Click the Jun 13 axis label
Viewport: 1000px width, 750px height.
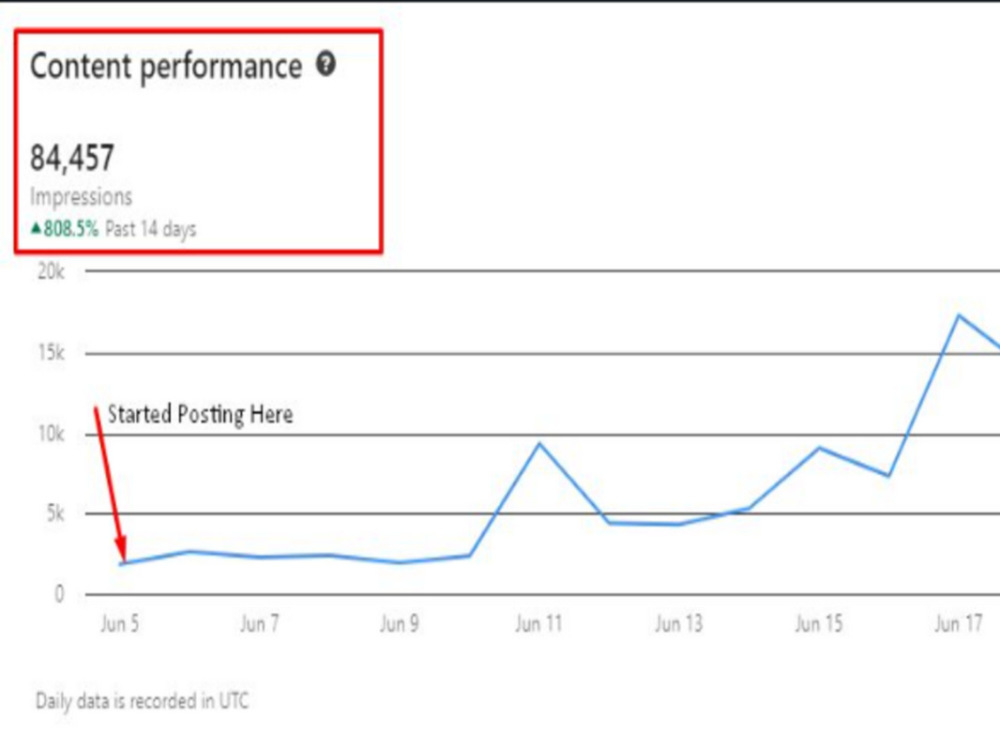point(679,623)
